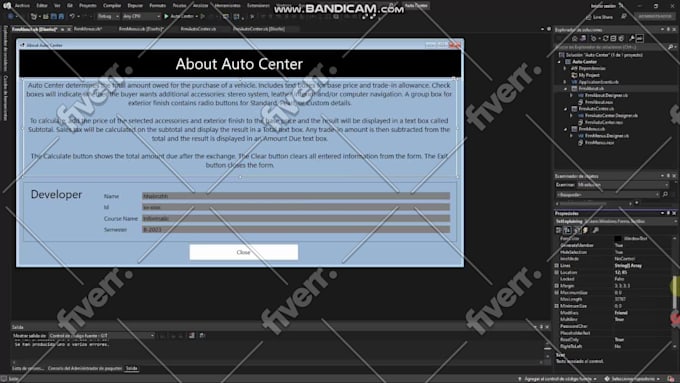The width and height of the screenshot is (680, 383).
Task: Select the About Auto Center header label
Action: pos(240,64)
